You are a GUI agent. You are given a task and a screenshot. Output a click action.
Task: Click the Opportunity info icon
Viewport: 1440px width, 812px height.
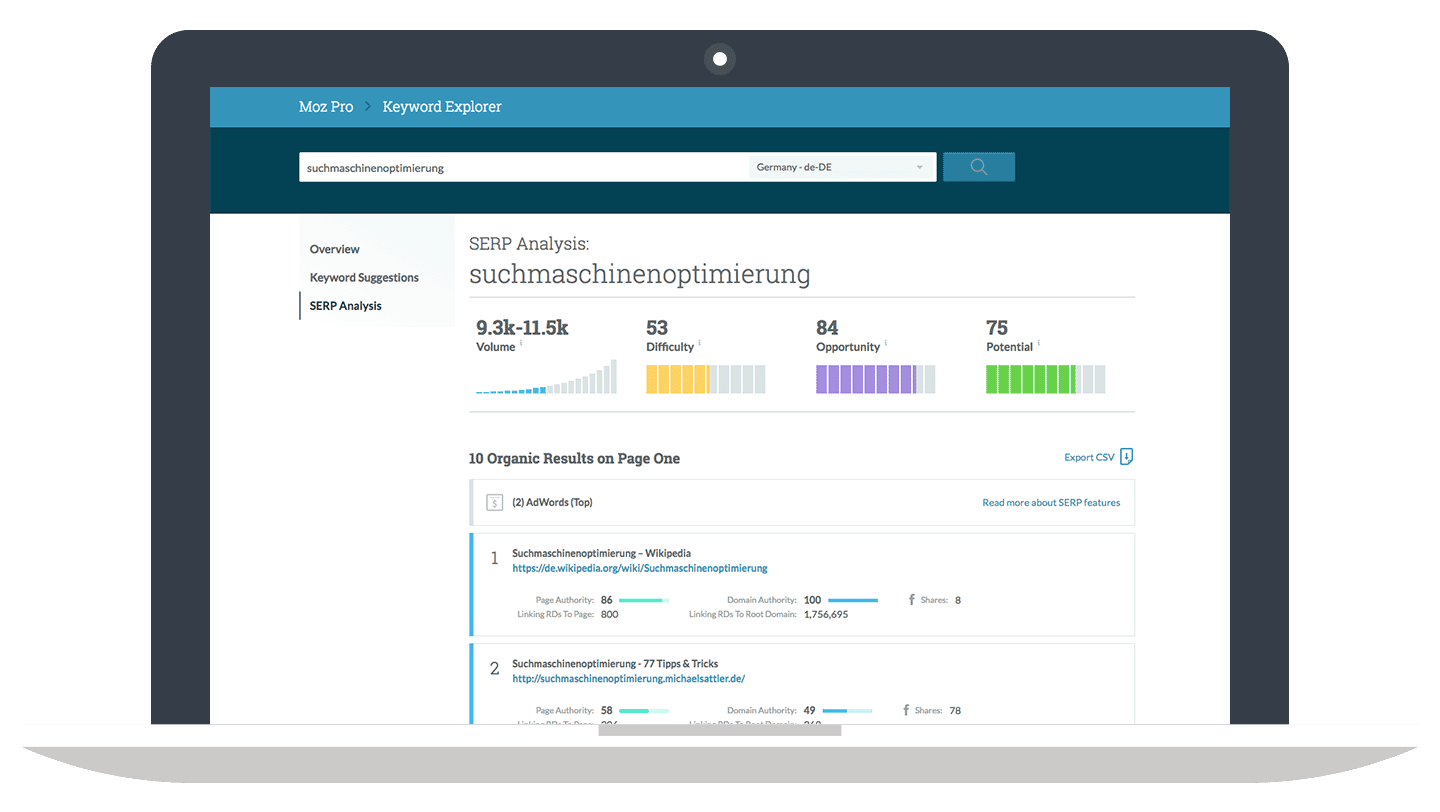[886, 343]
